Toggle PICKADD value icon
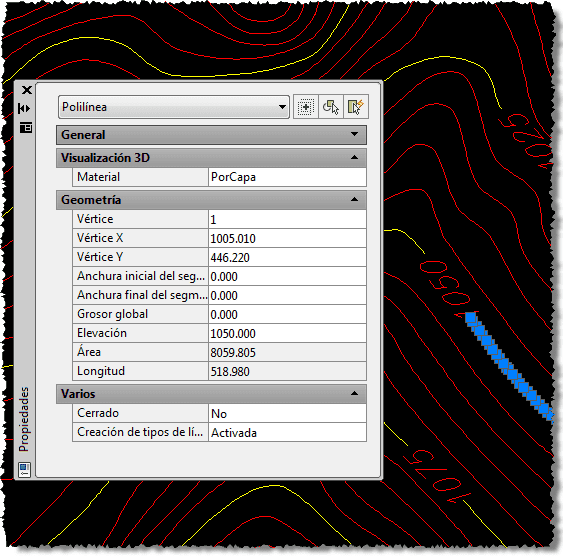 tap(306, 107)
